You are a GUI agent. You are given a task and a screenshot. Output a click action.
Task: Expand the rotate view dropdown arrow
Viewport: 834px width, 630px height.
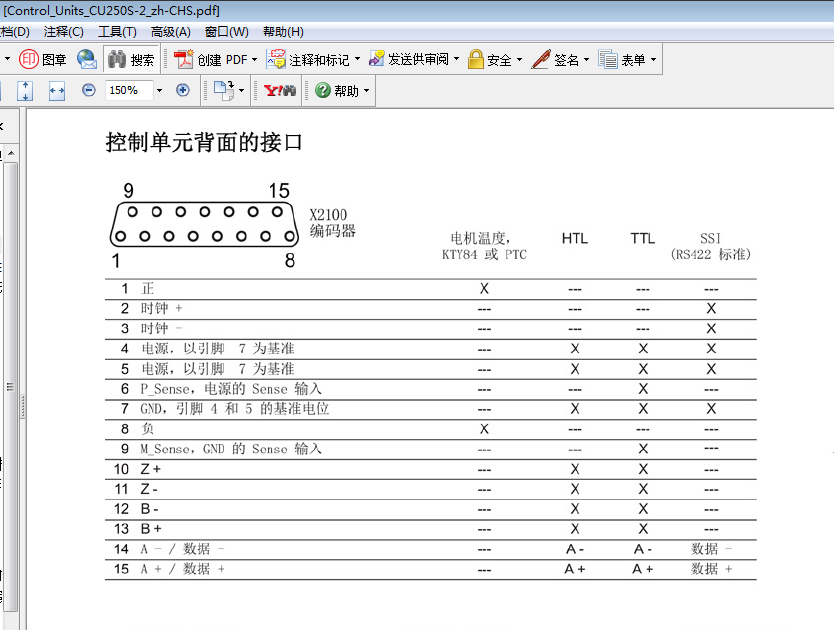241,90
